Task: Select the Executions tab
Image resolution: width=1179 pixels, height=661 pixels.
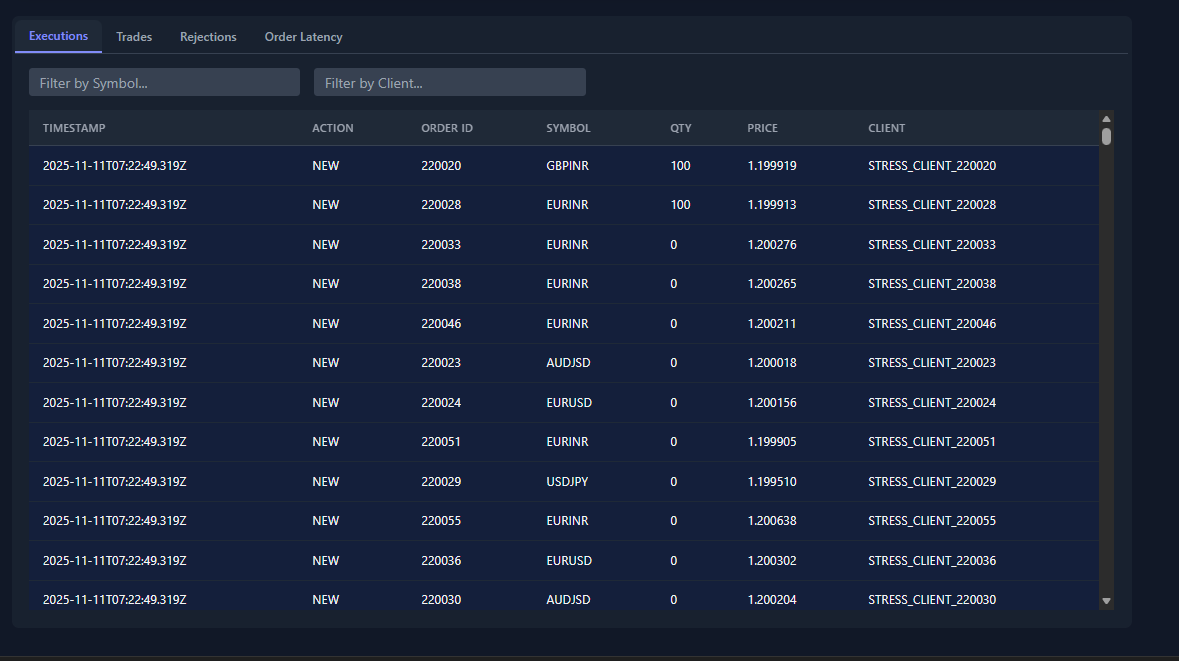Action: click(x=57, y=36)
